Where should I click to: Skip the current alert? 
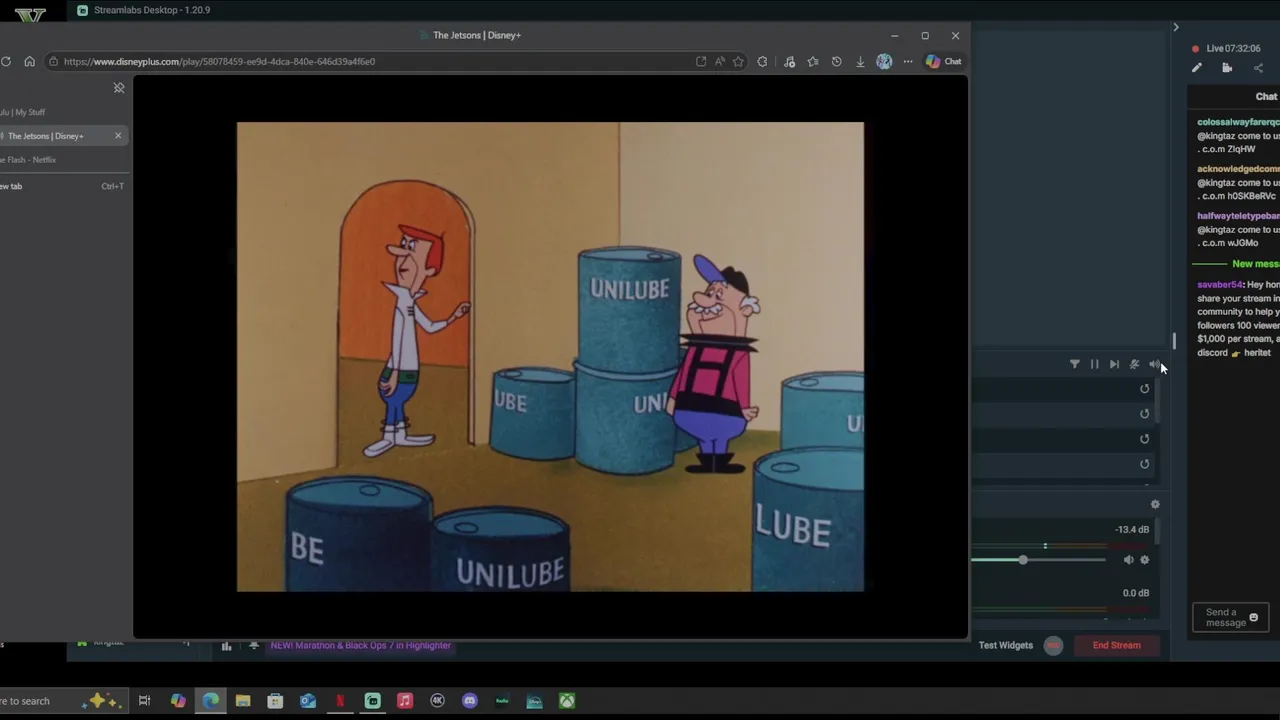[x=1114, y=364]
